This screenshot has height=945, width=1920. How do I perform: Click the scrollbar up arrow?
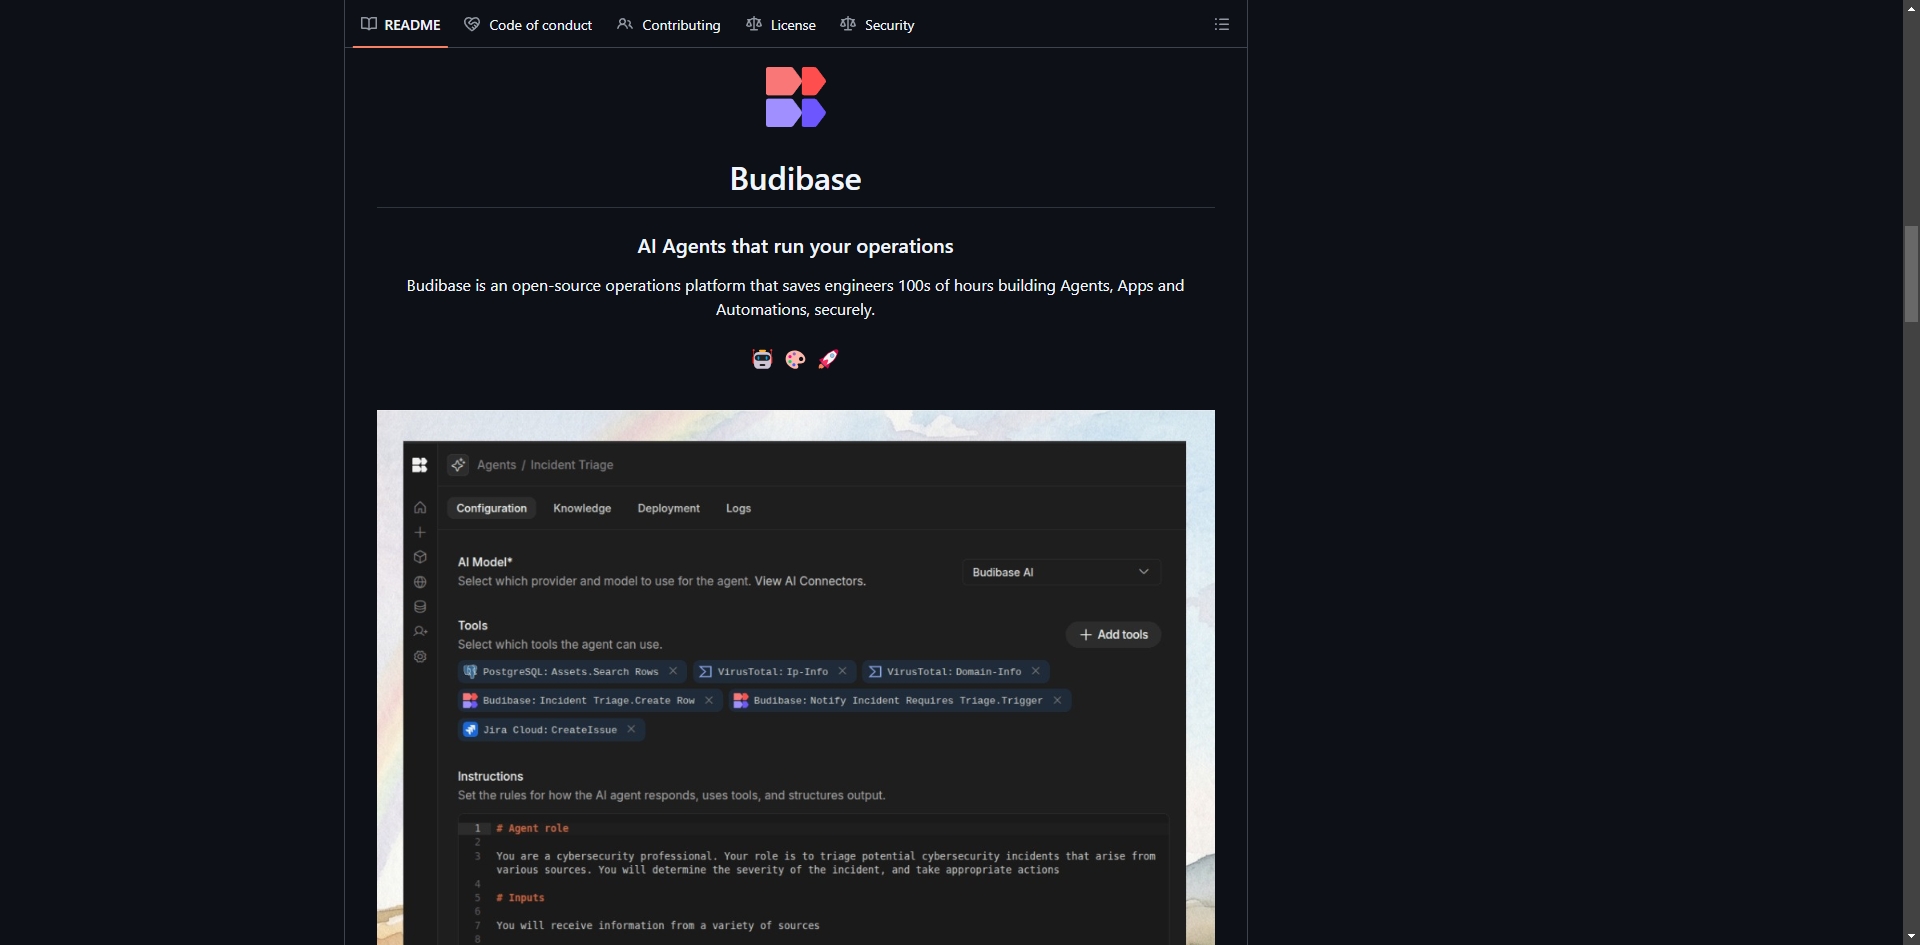coord(1911,8)
